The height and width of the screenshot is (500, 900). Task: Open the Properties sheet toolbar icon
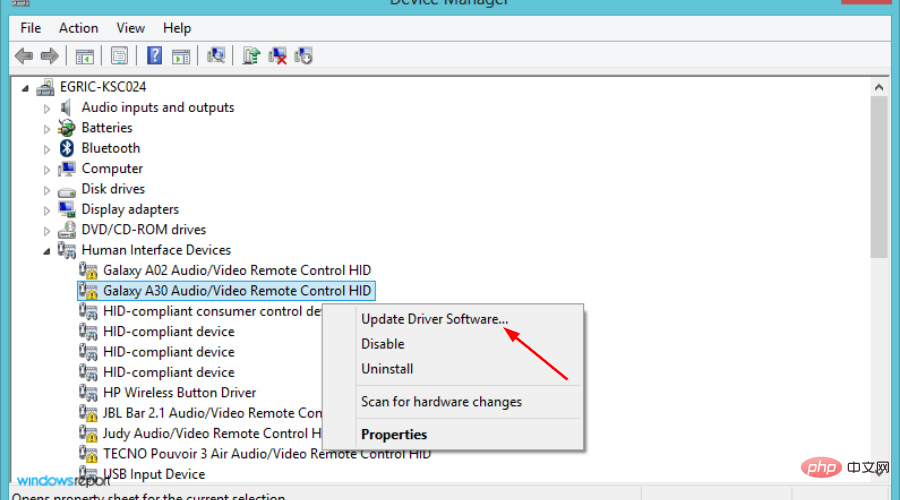click(119, 56)
